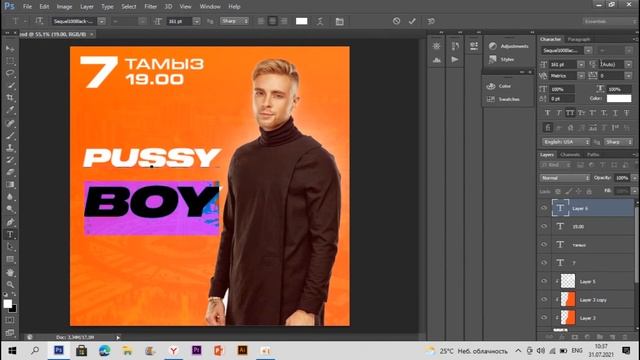
Task: Right align text in options bar
Action: click(284, 21)
